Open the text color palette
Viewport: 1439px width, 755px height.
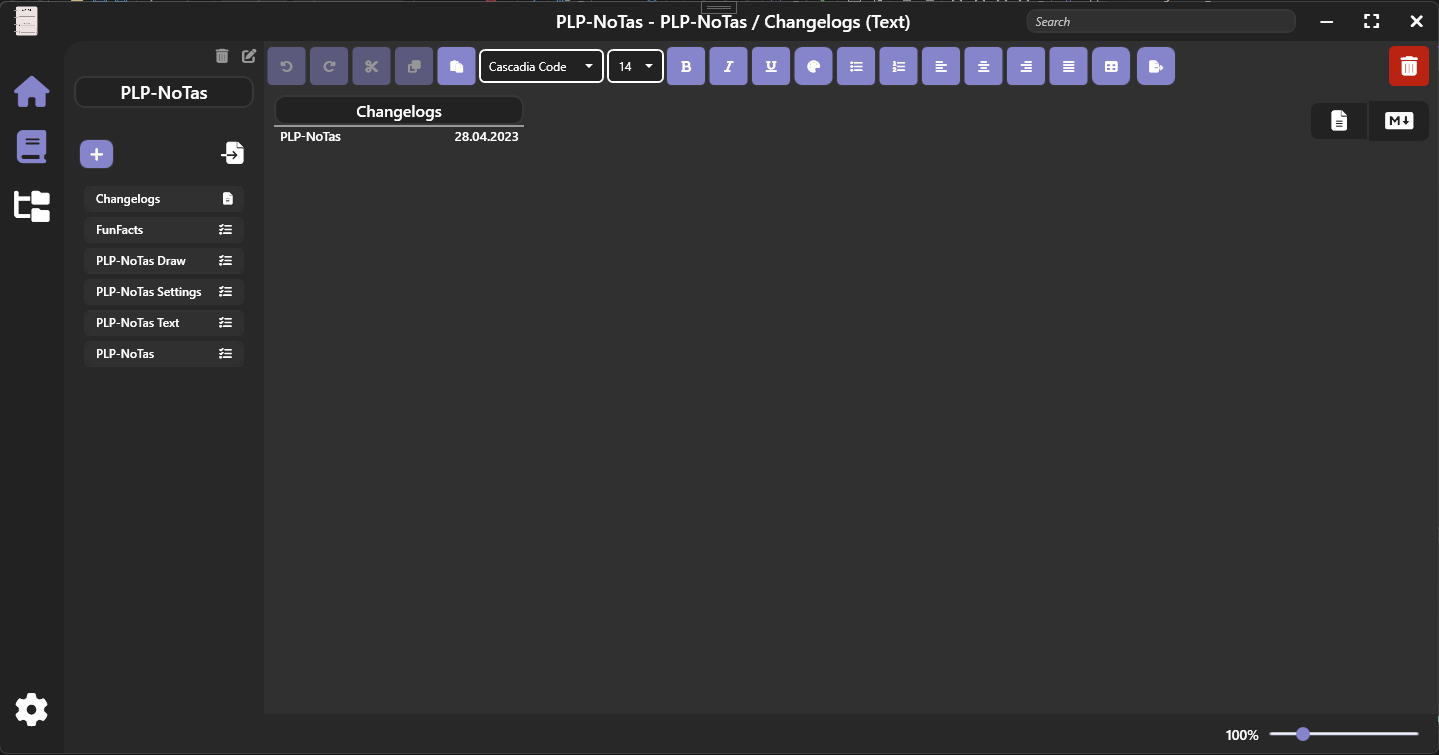pos(813,65)
